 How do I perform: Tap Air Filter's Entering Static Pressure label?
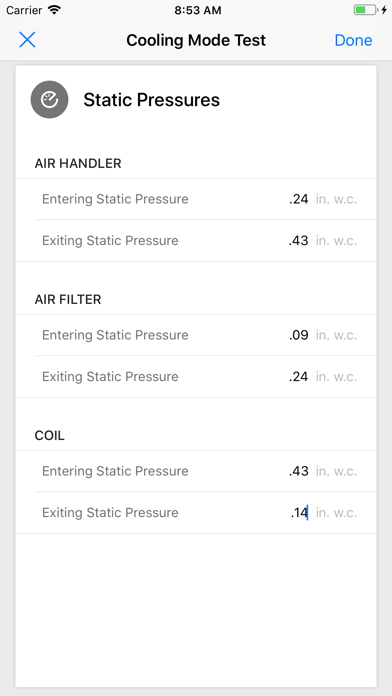[115, 335]
